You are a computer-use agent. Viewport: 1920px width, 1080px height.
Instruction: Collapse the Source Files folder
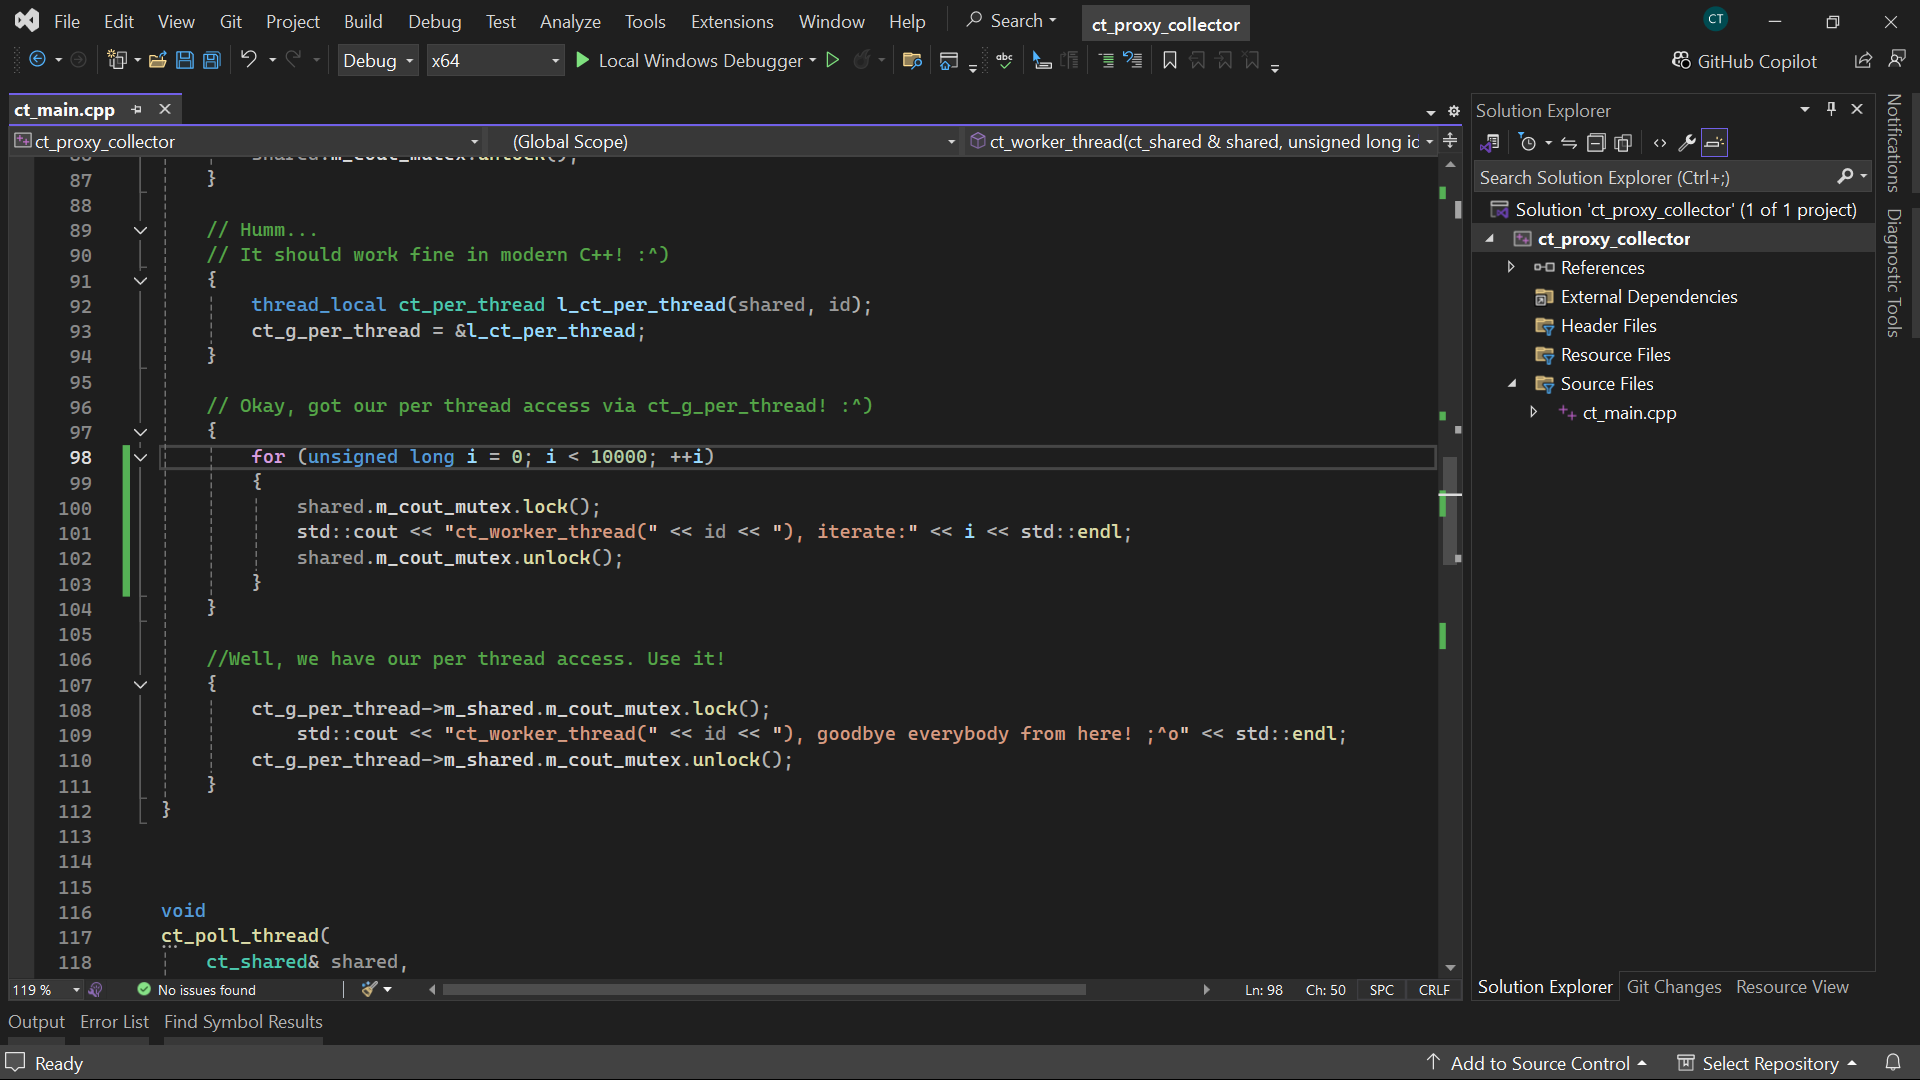1511,383
